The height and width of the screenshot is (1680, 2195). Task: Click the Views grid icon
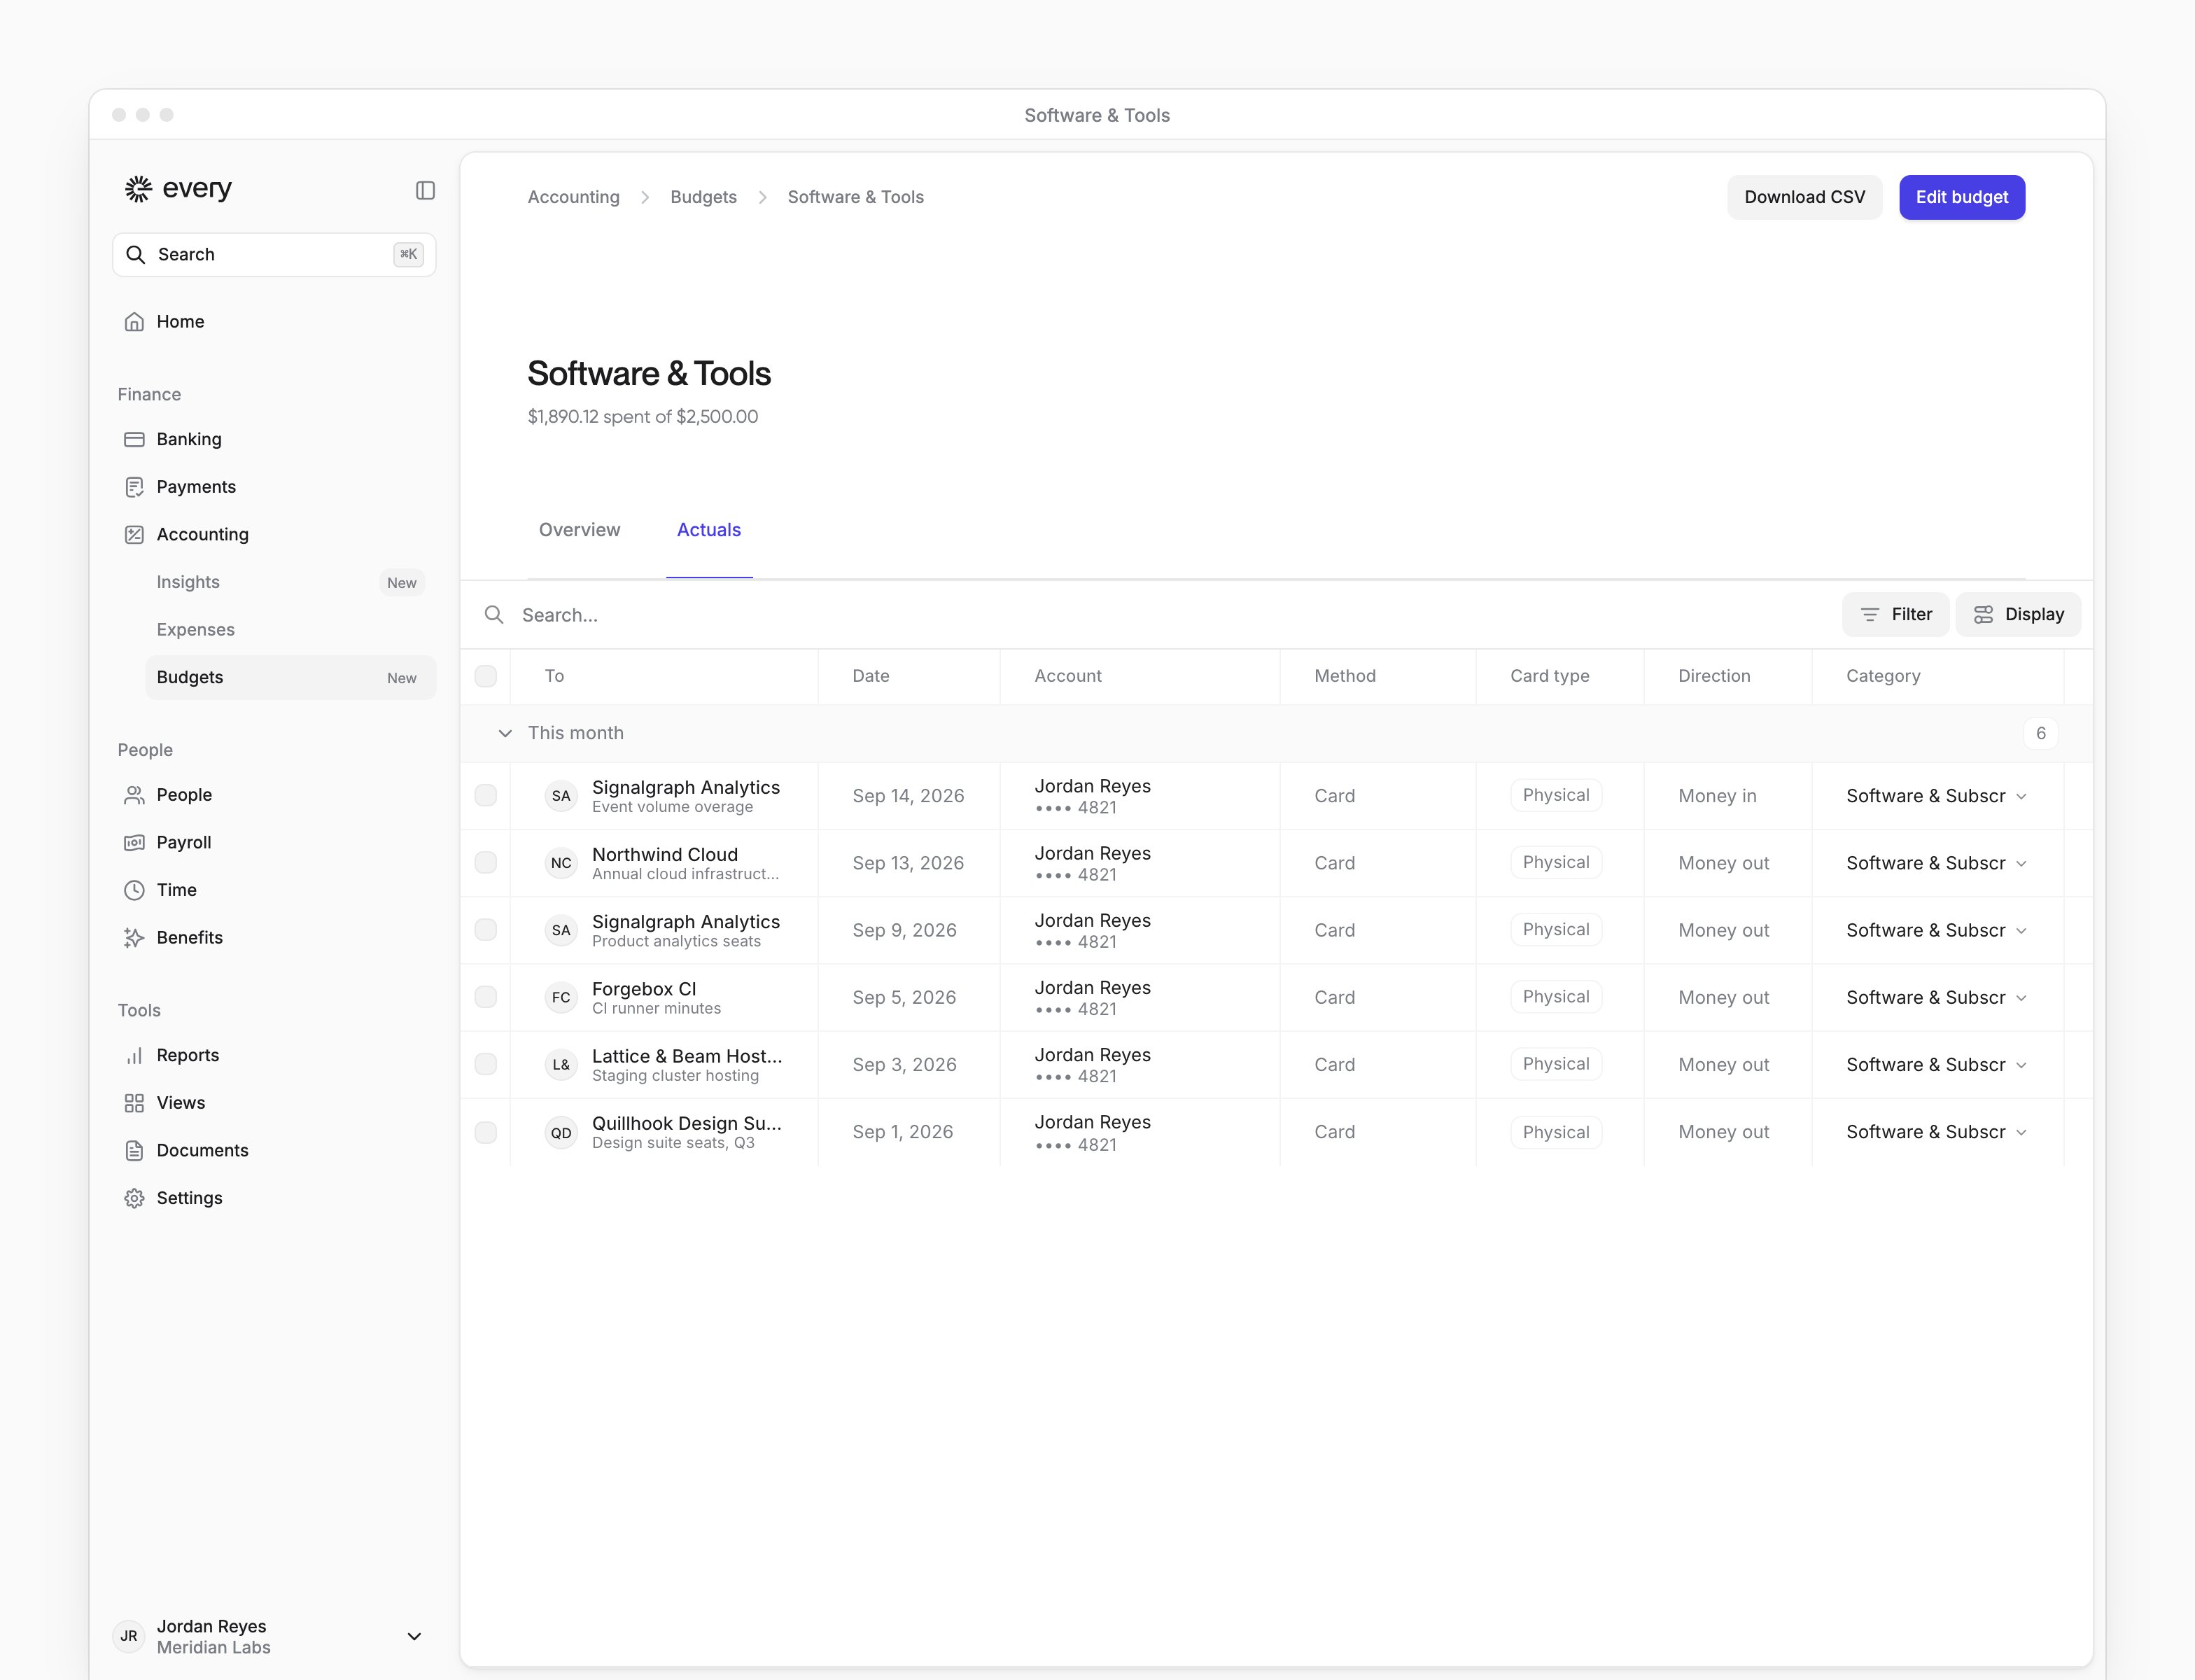click(x=134, y=1103)
